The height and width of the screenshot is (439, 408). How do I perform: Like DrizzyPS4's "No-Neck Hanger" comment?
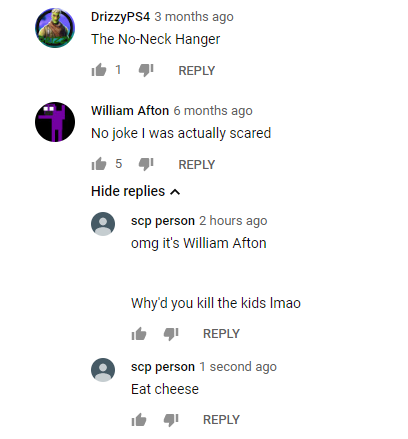pos(99,70)
